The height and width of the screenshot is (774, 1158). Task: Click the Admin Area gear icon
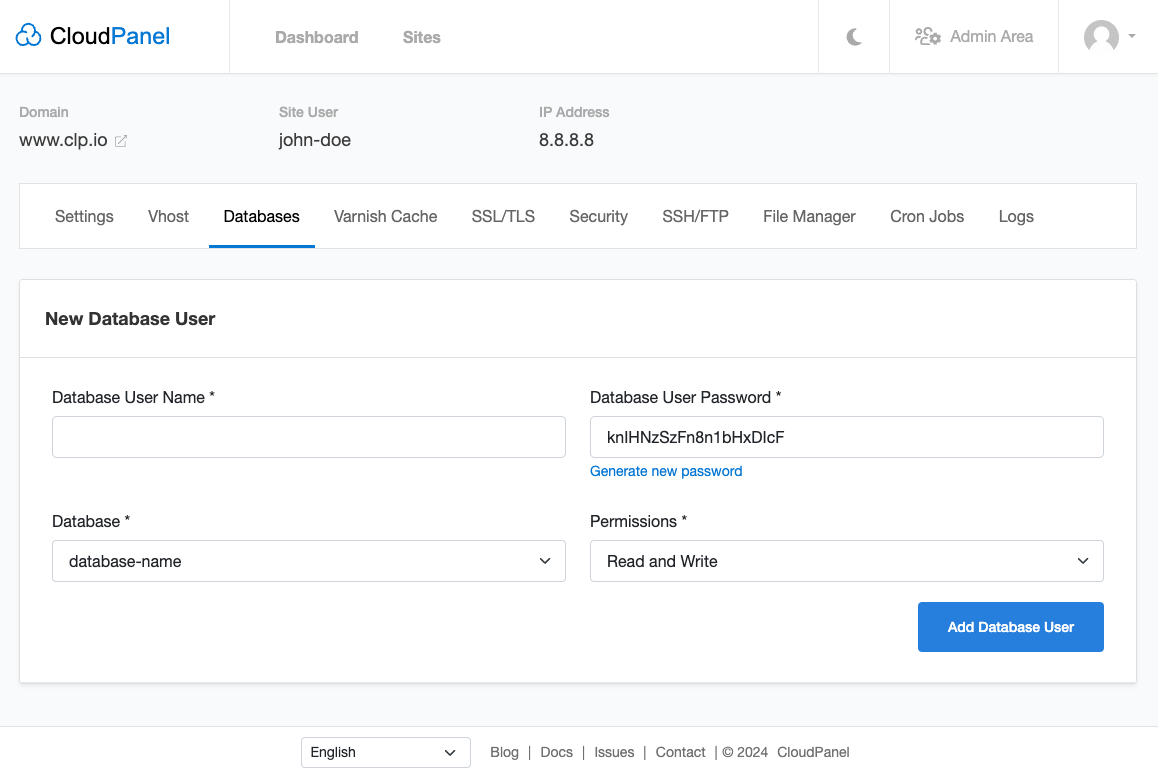tap(927, 36)
